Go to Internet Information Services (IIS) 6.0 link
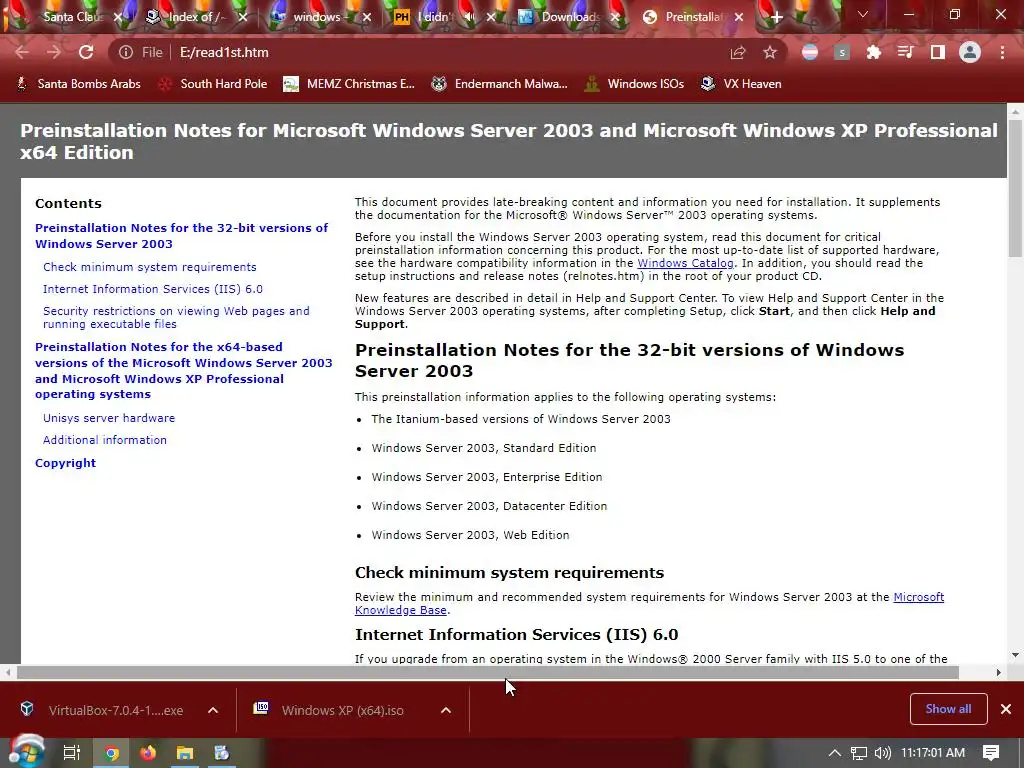The width and height of the screenshot is (1024, 768). 153,289
